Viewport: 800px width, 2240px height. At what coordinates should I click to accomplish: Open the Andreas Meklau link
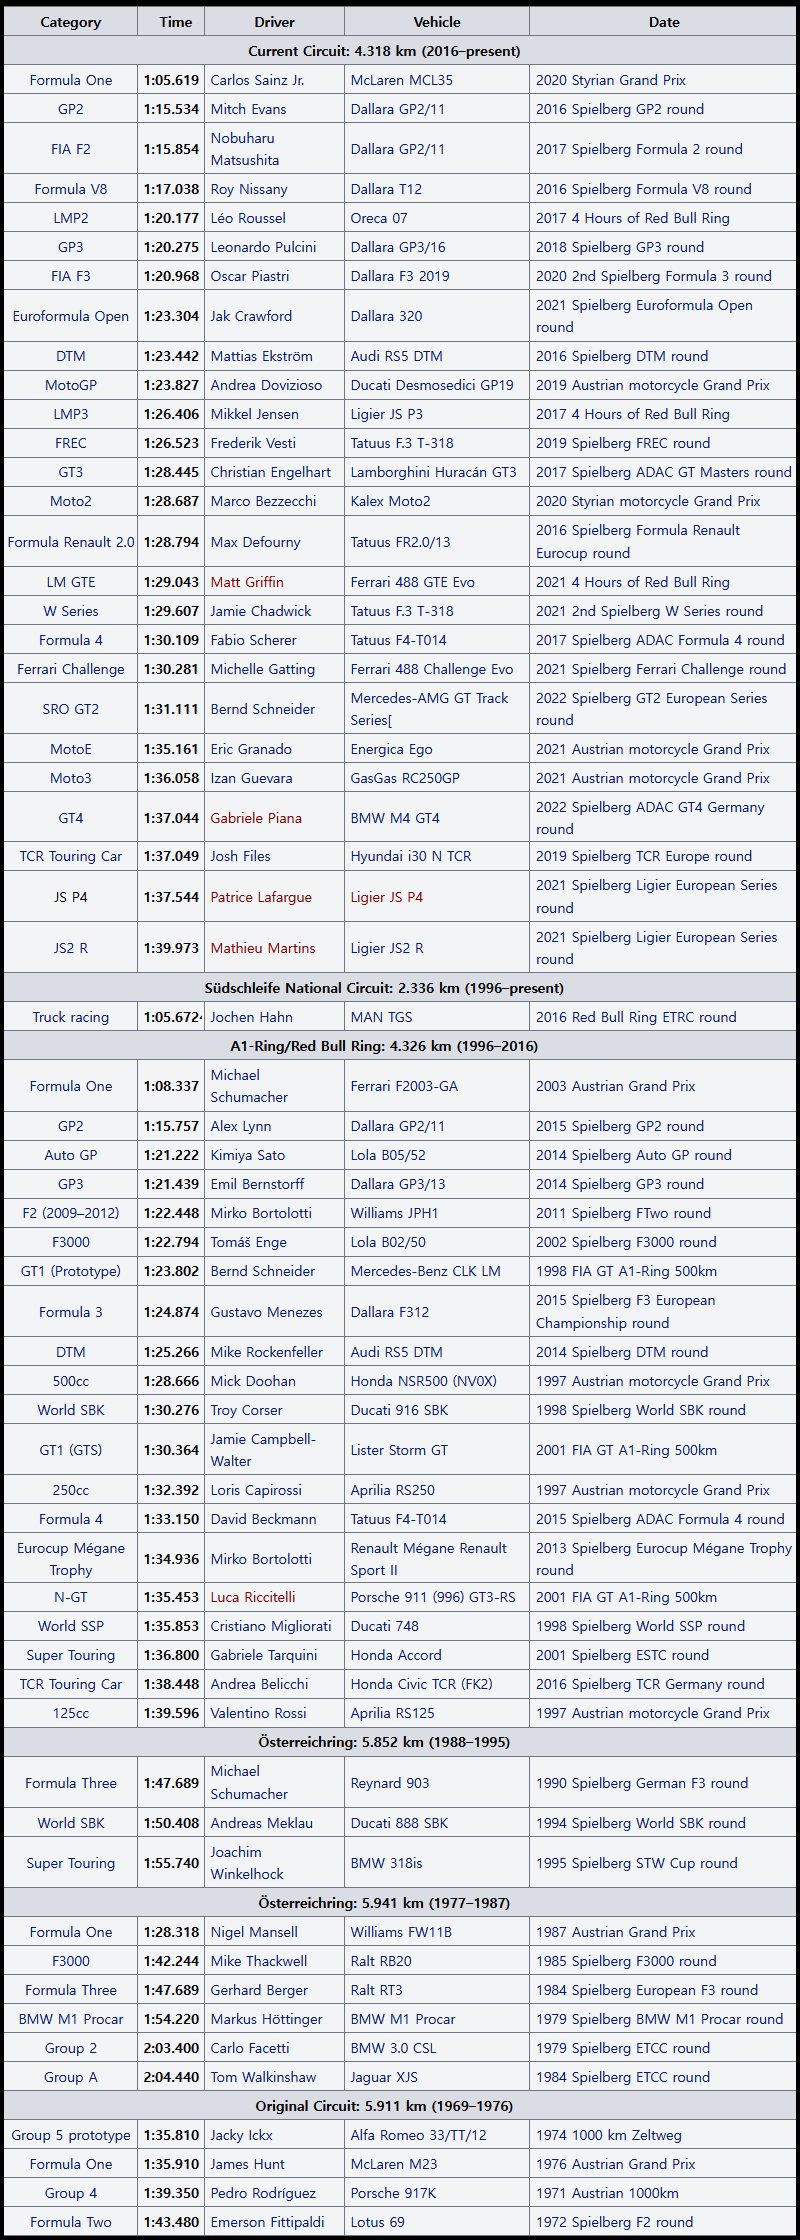(x=262, y=1823)
